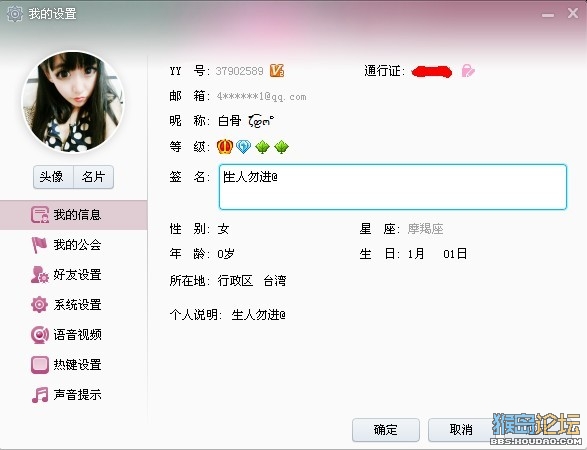Image resolution: width=587 pixels, height=450 pixels.
Task: Click the first green leaf level icon
Action: pyautogui.click(x=262, y=146)
